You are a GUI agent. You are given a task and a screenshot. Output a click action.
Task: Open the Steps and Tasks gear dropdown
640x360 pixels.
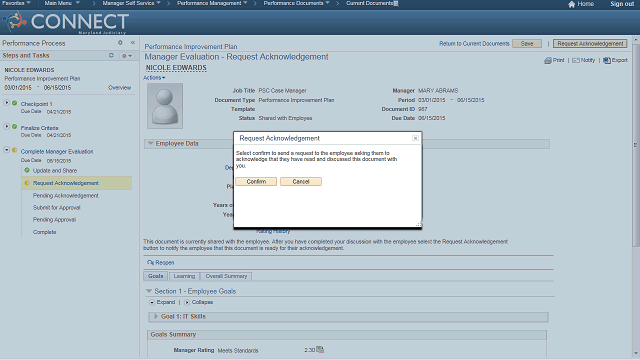coord(127,56)
